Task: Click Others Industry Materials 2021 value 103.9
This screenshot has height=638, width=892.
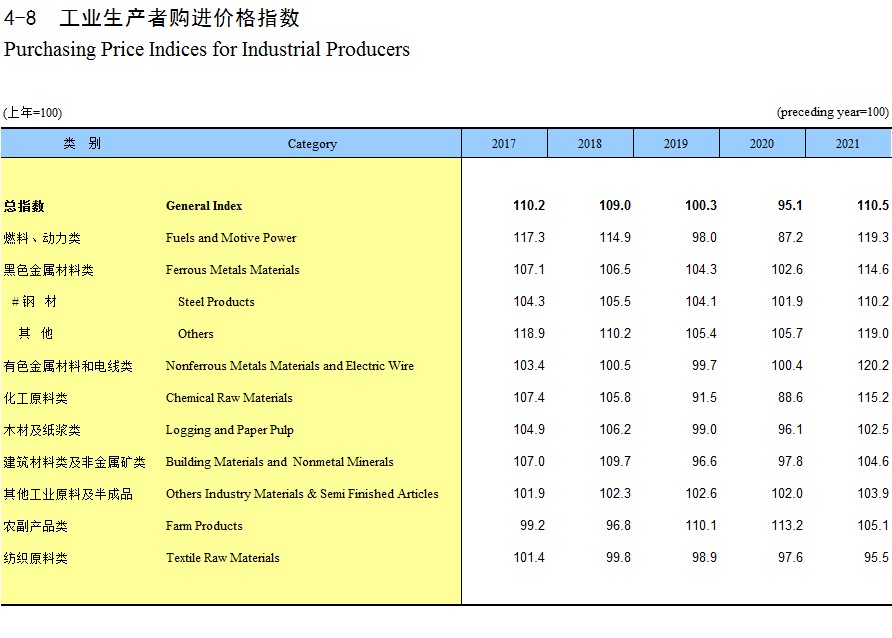Action: [873, 493]
